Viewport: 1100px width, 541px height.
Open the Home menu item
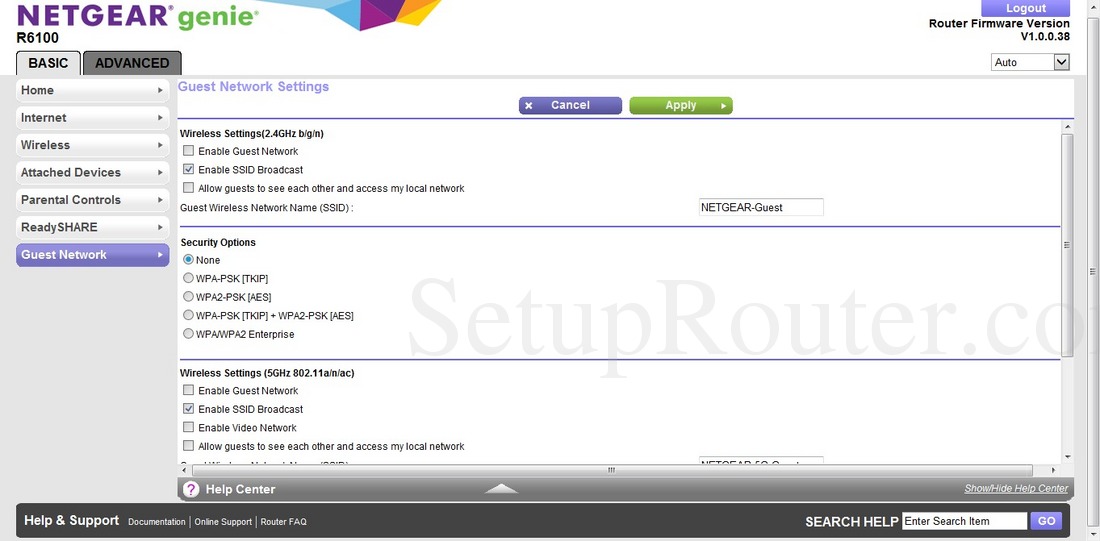[93, 91]
